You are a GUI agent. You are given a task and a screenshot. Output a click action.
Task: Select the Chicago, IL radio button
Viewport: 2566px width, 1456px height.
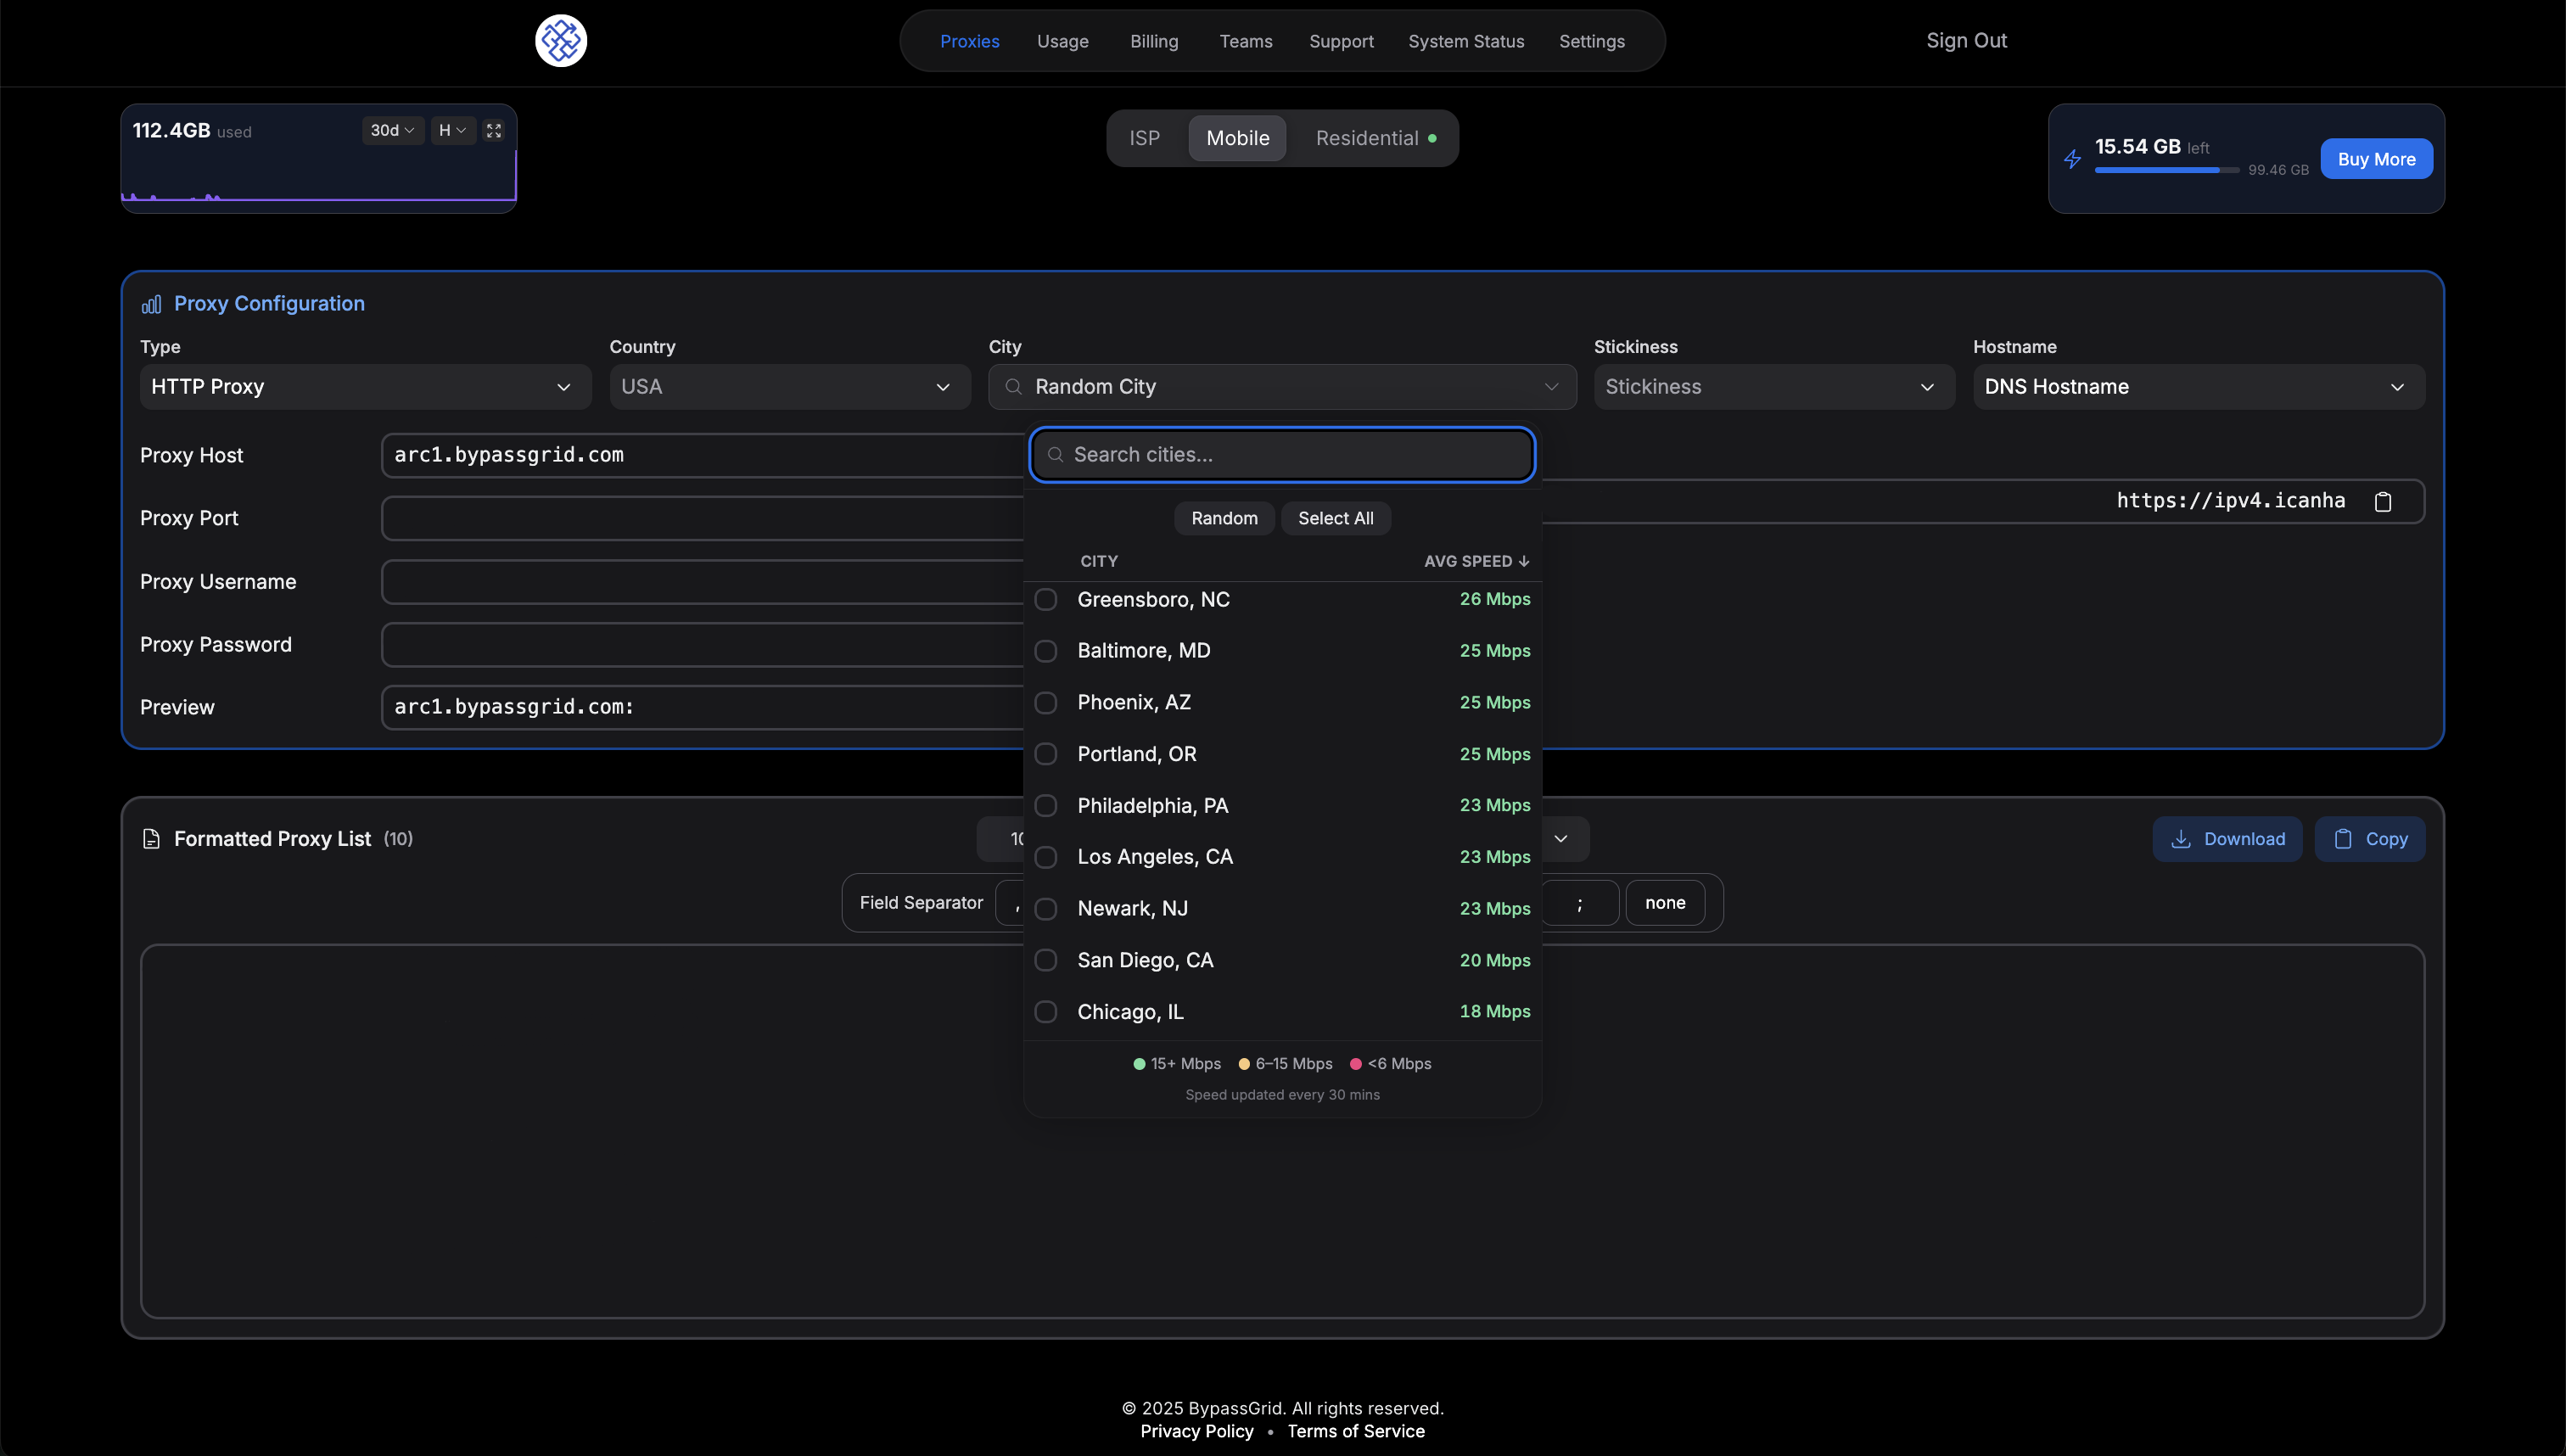[x=1045, y=1012]
